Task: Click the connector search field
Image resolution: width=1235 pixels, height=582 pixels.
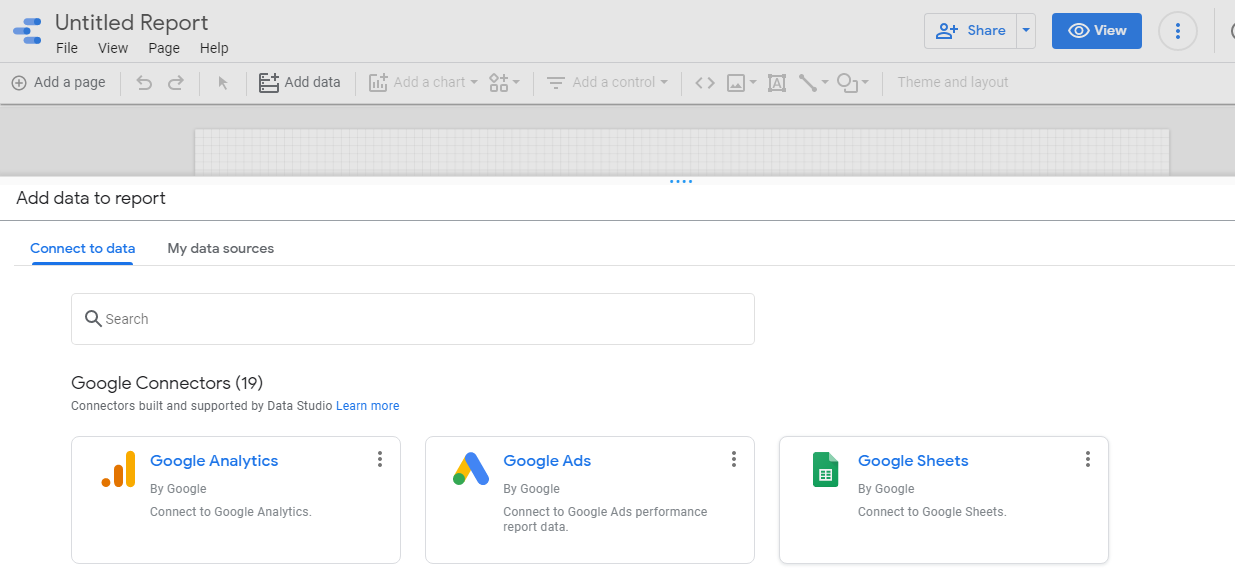Action: point(412,319)
